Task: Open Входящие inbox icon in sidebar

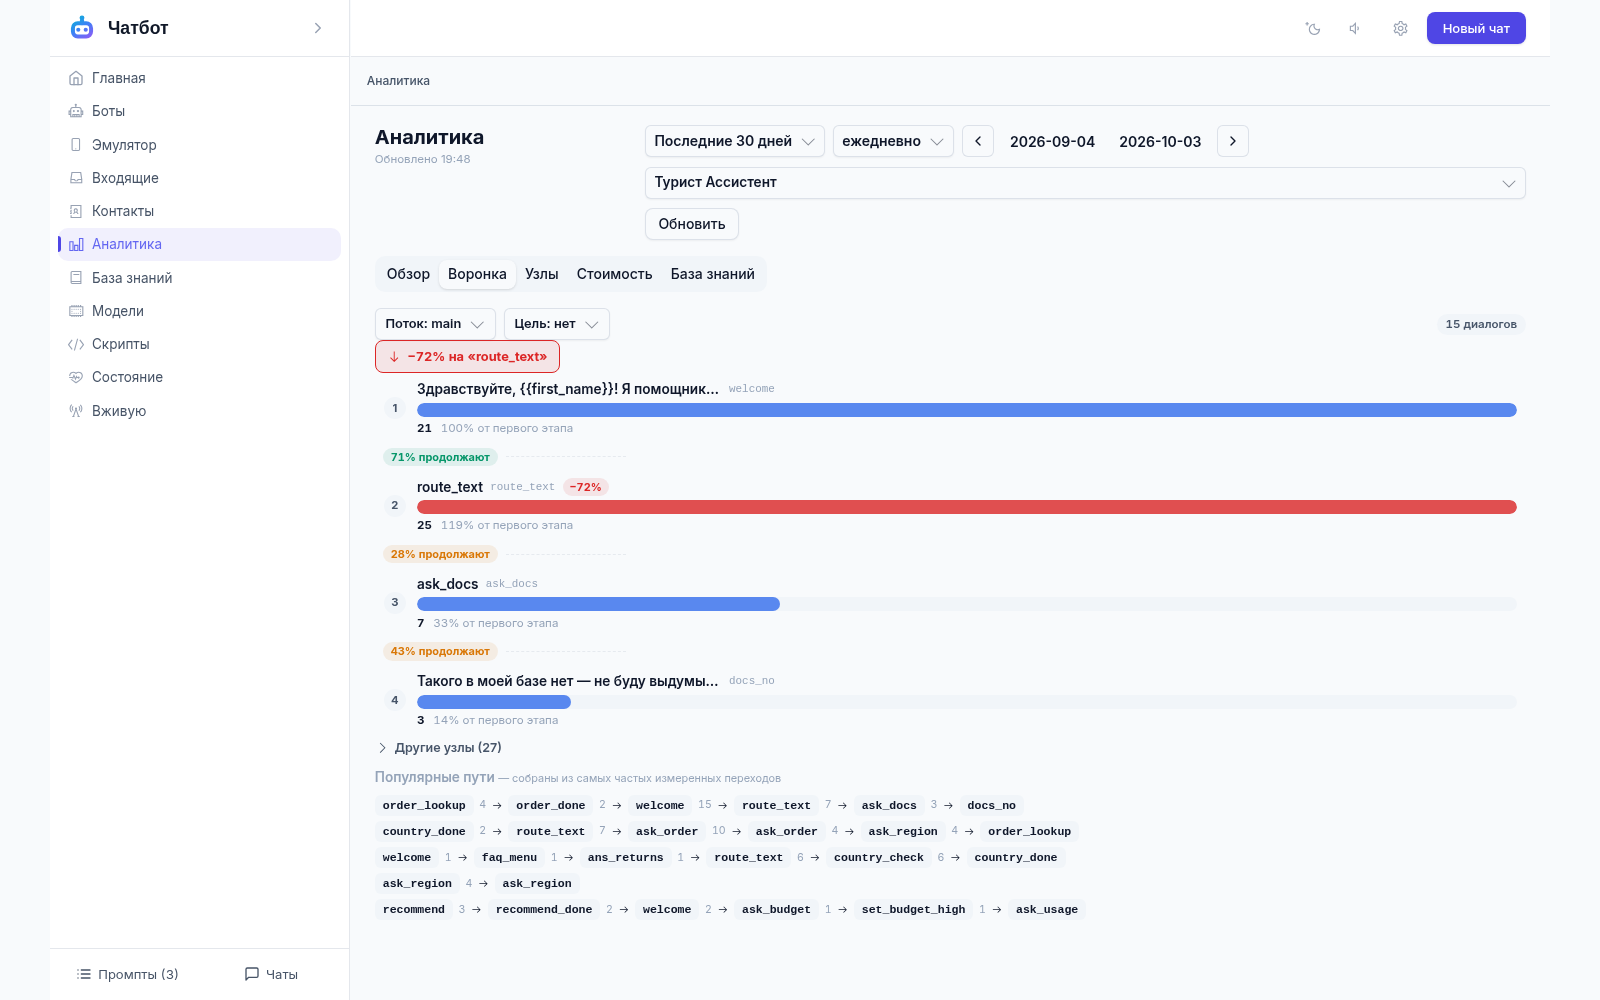Action: click(x=76, y=178)
